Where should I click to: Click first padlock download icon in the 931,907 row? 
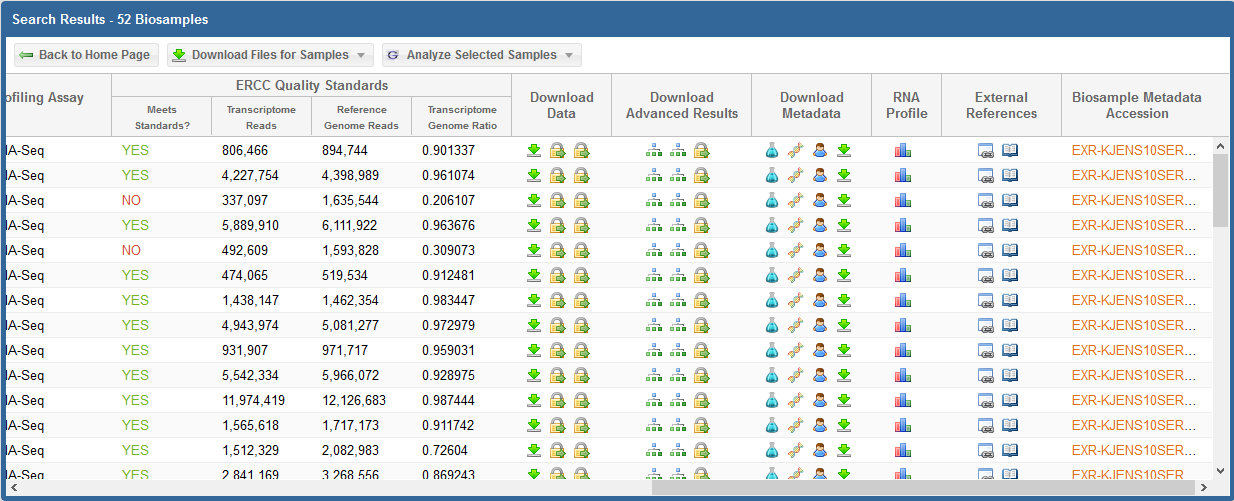tap(557, 351)
